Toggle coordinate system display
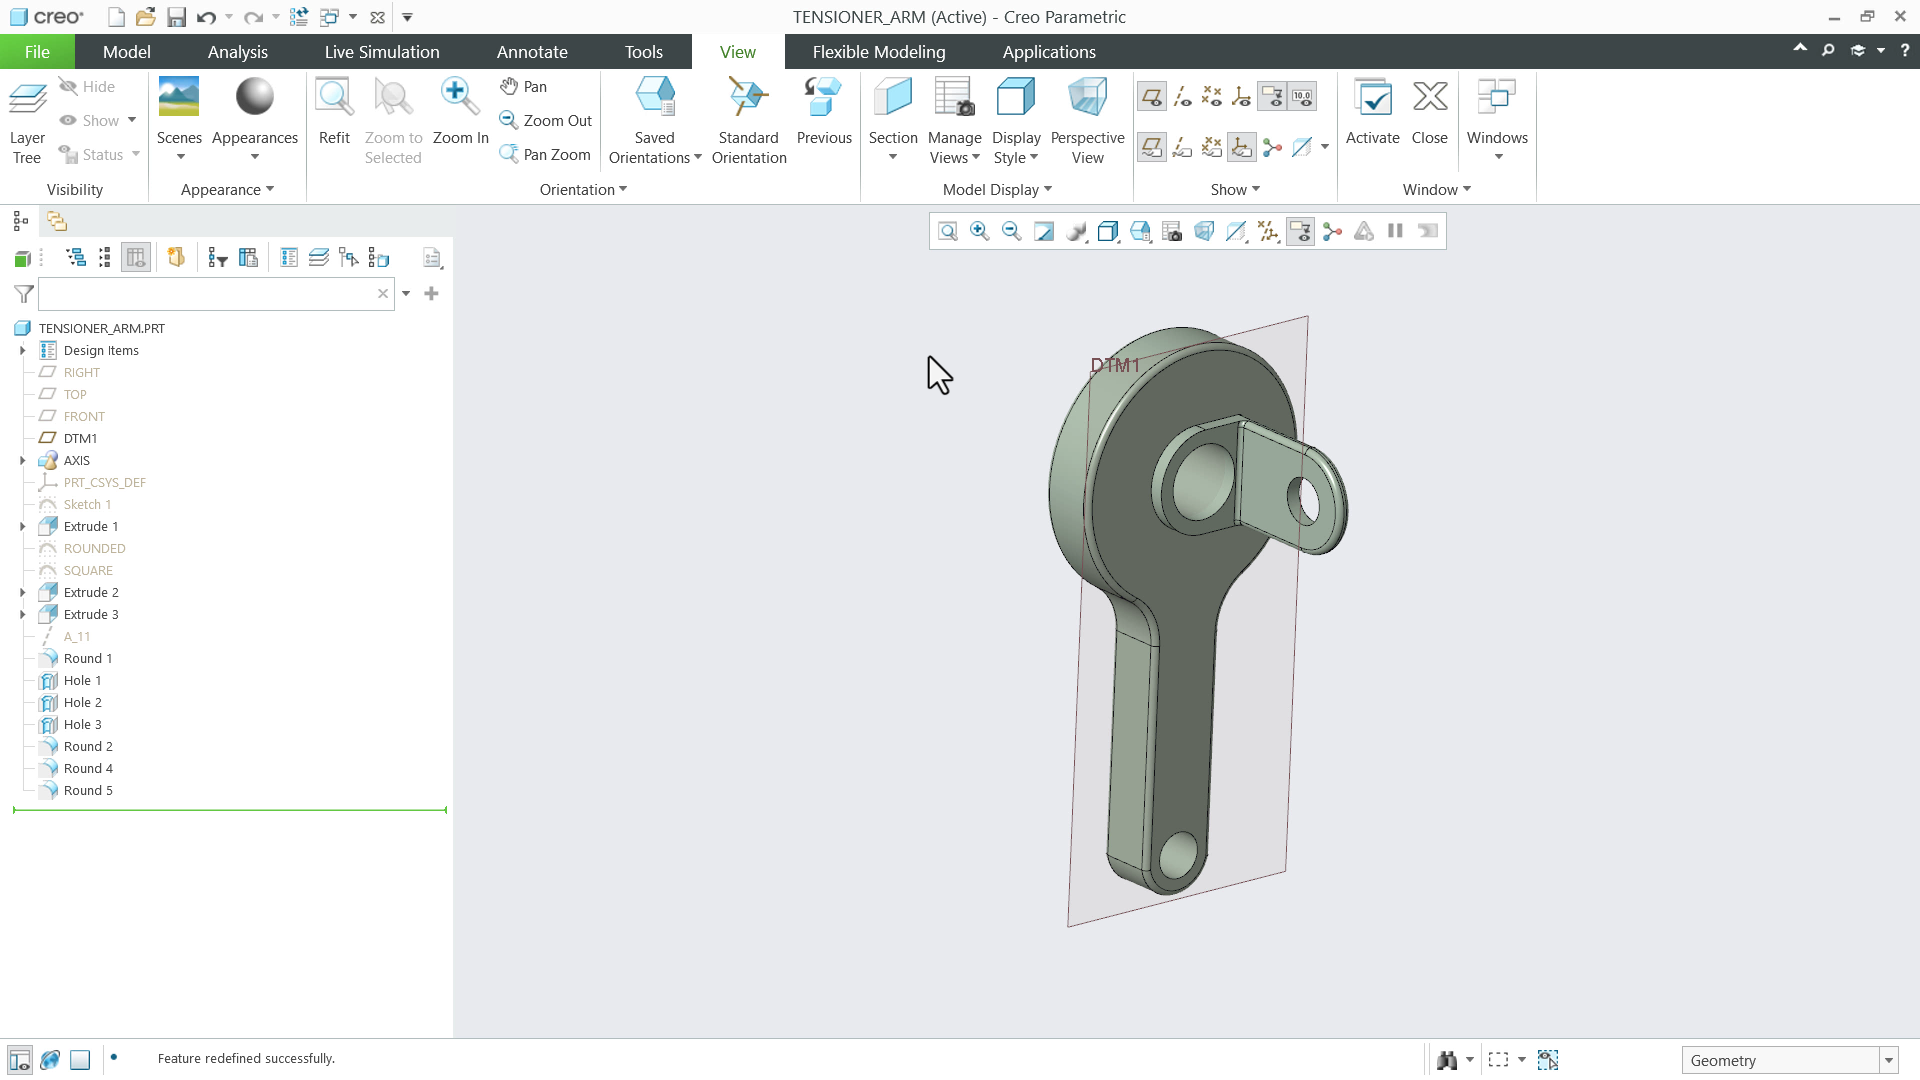This screenshot has height=1080, width=1920. pos(1241,96)
